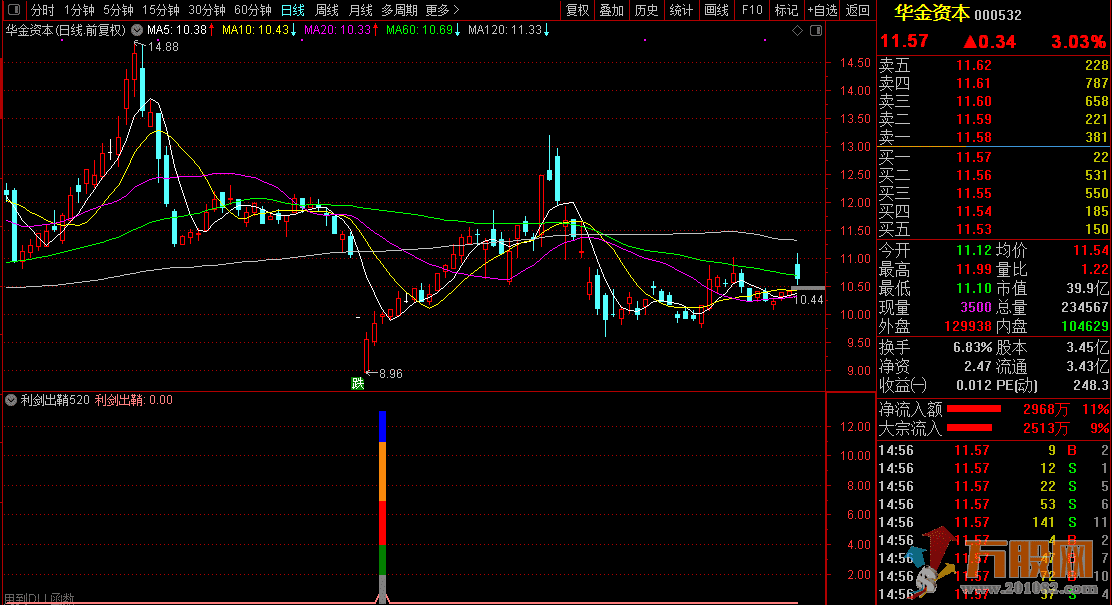This screenshot has height=605, width=1112.
Task: Select the 60分钟 period tab
Action: point(252,10)
